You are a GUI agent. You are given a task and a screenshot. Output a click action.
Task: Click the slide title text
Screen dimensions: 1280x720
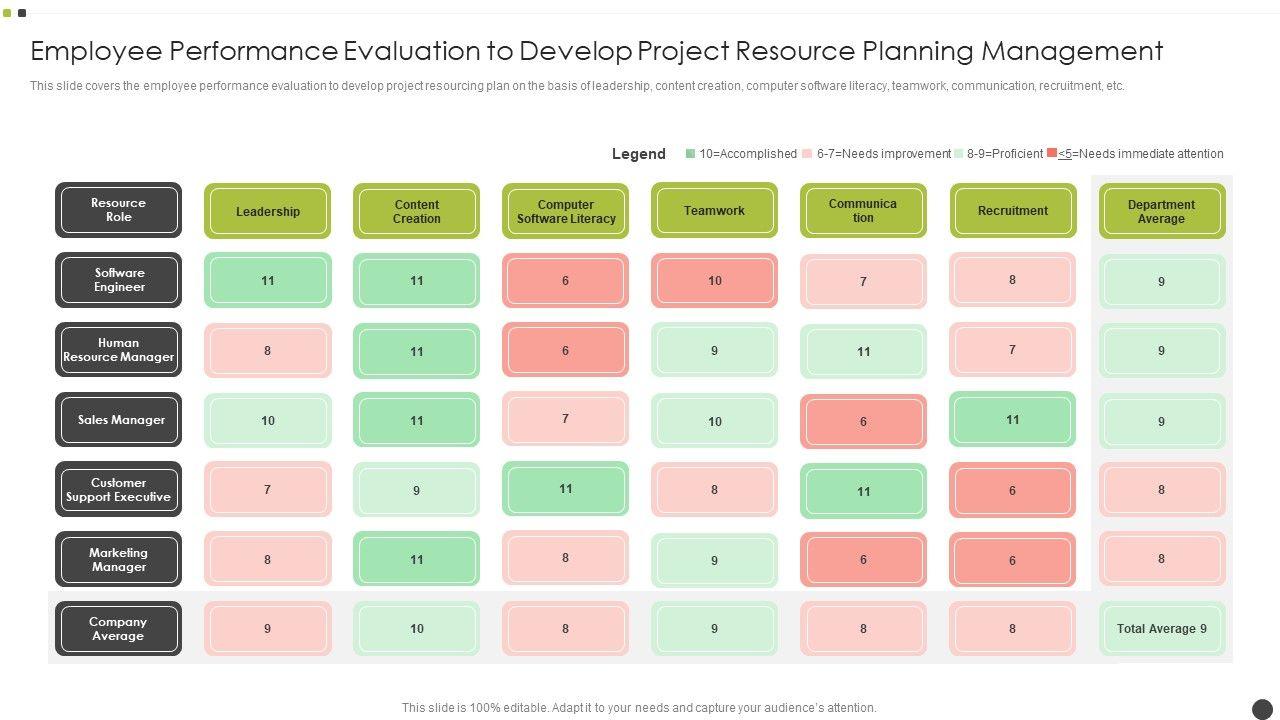click(596, 51)
